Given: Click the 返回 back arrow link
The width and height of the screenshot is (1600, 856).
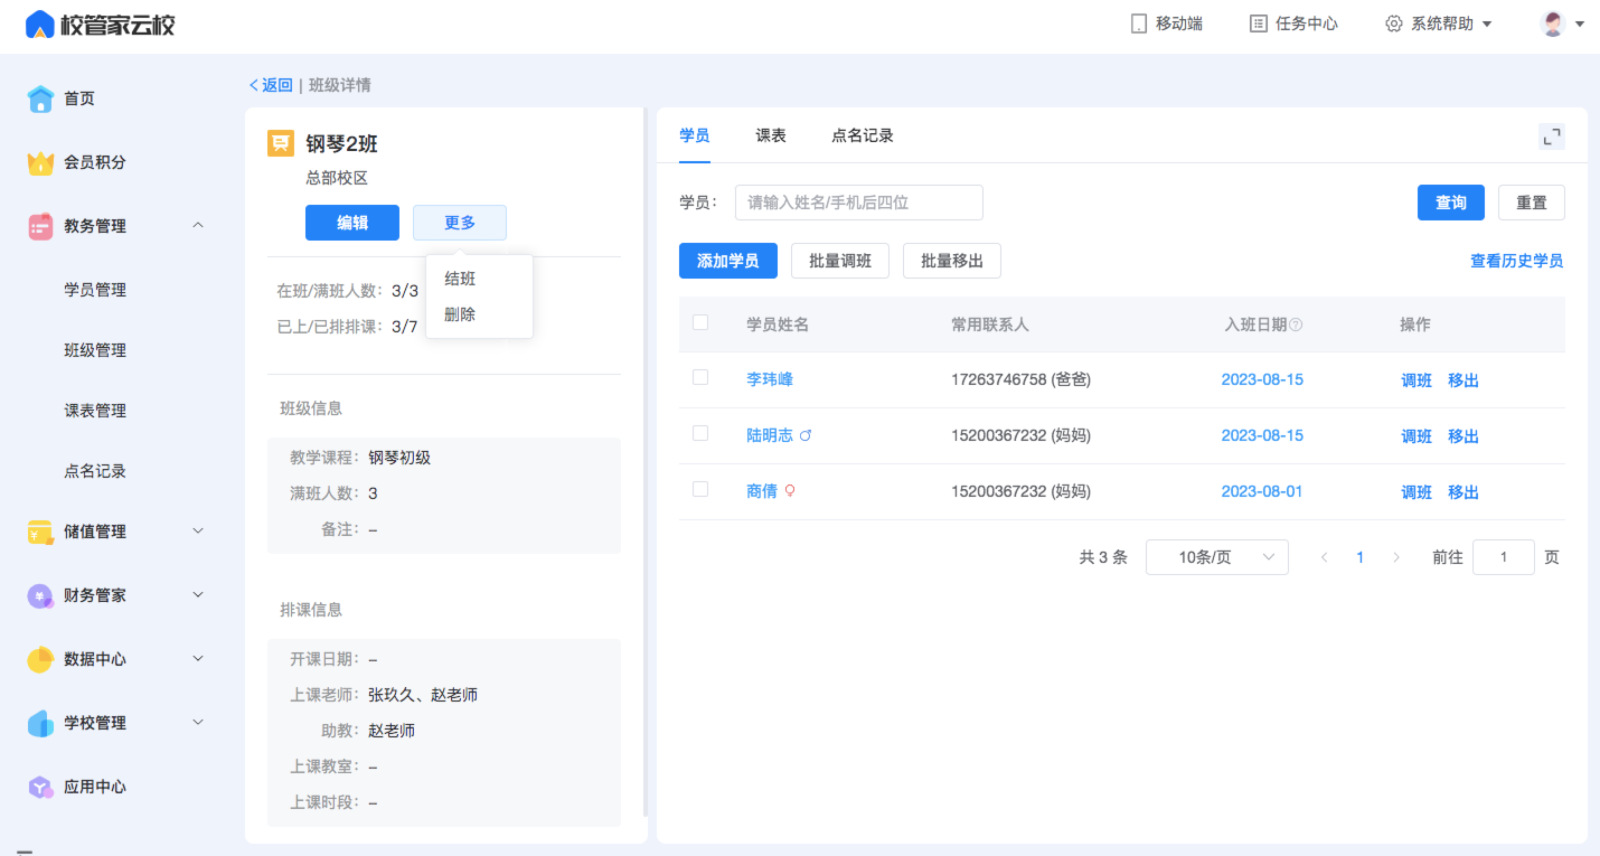Looking at the screenshot, I should (x=270, y=85).
